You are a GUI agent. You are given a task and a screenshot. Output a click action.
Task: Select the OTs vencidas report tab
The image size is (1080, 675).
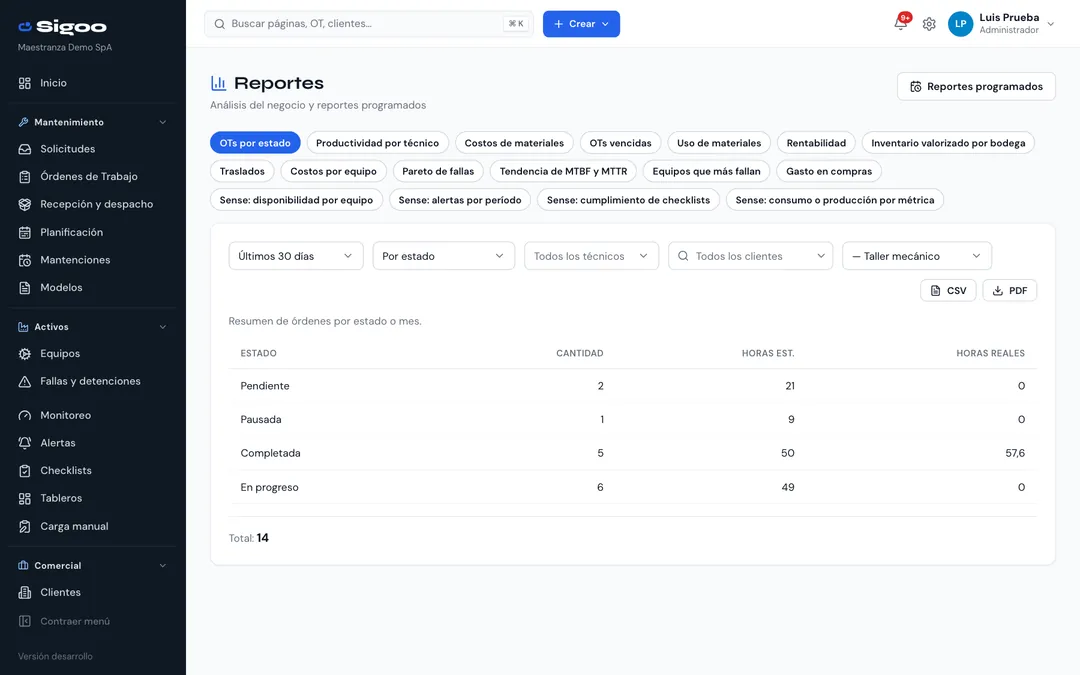[x=620, y=143]
